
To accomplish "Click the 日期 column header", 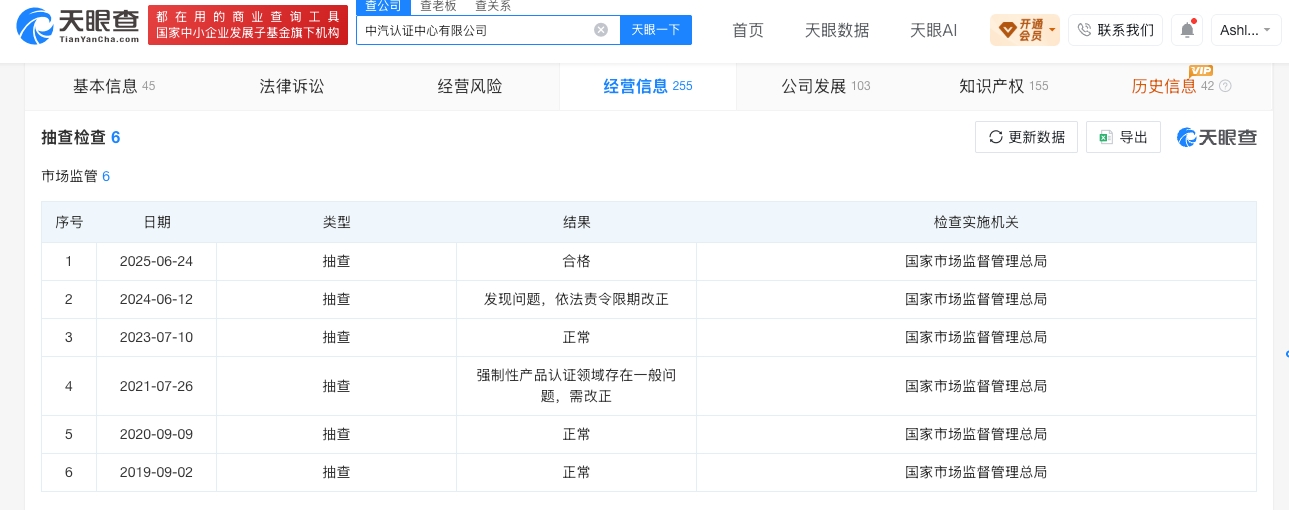I will 156,222.
